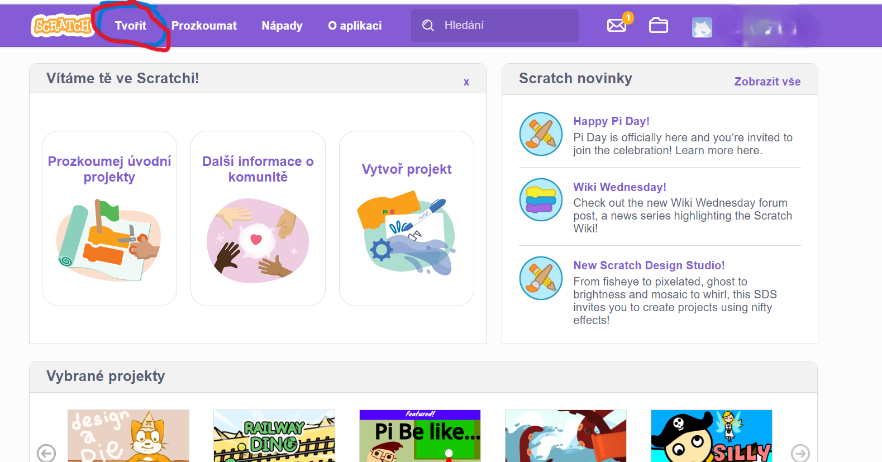
Task: Click the starter projects illustration
Action: 109,240
